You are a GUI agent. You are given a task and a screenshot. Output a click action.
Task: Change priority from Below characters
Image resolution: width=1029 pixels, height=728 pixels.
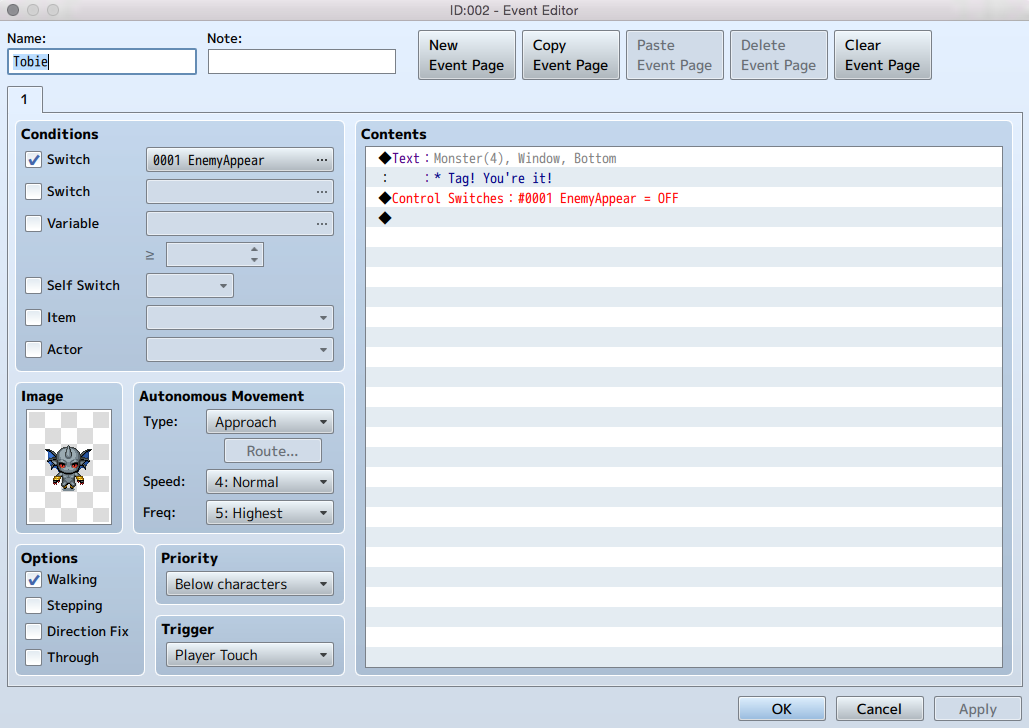pos(249,584)
